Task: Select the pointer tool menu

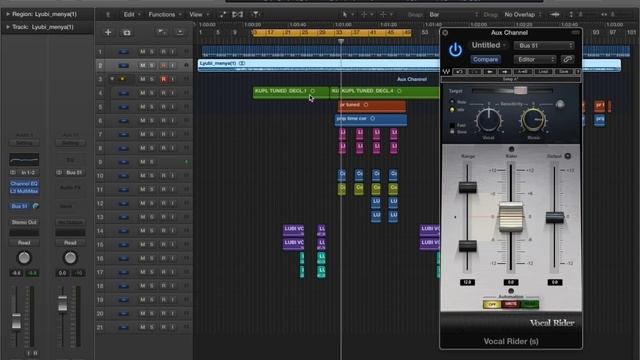Action: 347,14
